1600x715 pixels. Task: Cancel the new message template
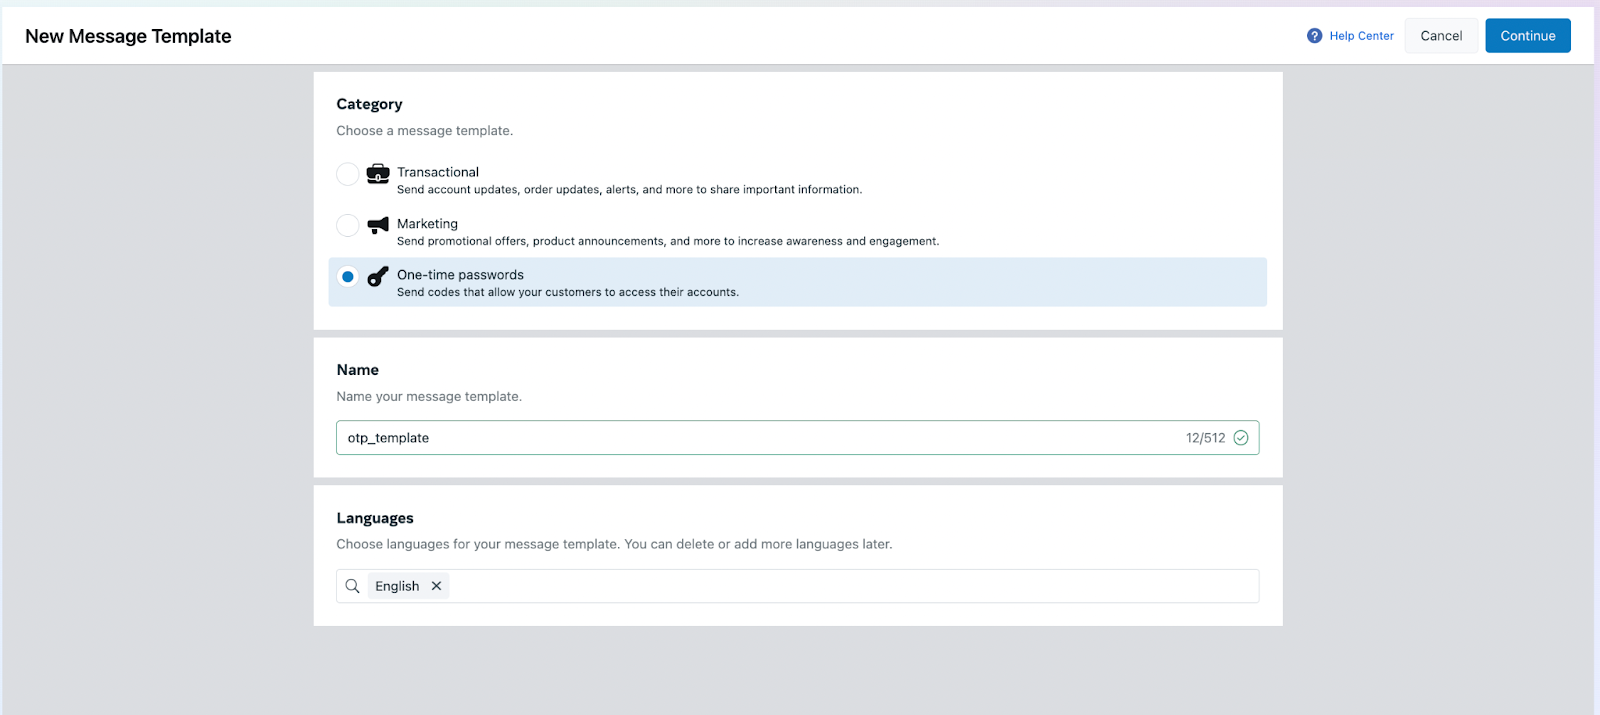[x=1441, y=36]
